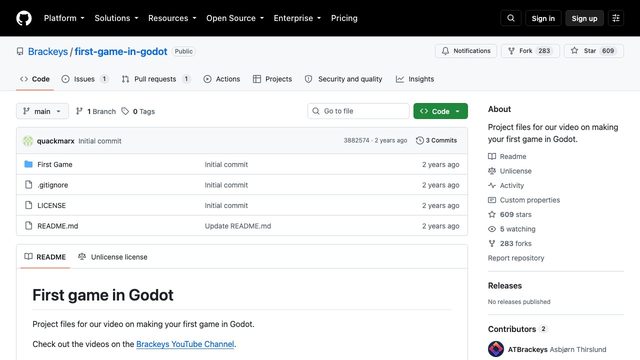
Task: Click ATBrackeys contributor avatar
Action: [x=496, y=349]
